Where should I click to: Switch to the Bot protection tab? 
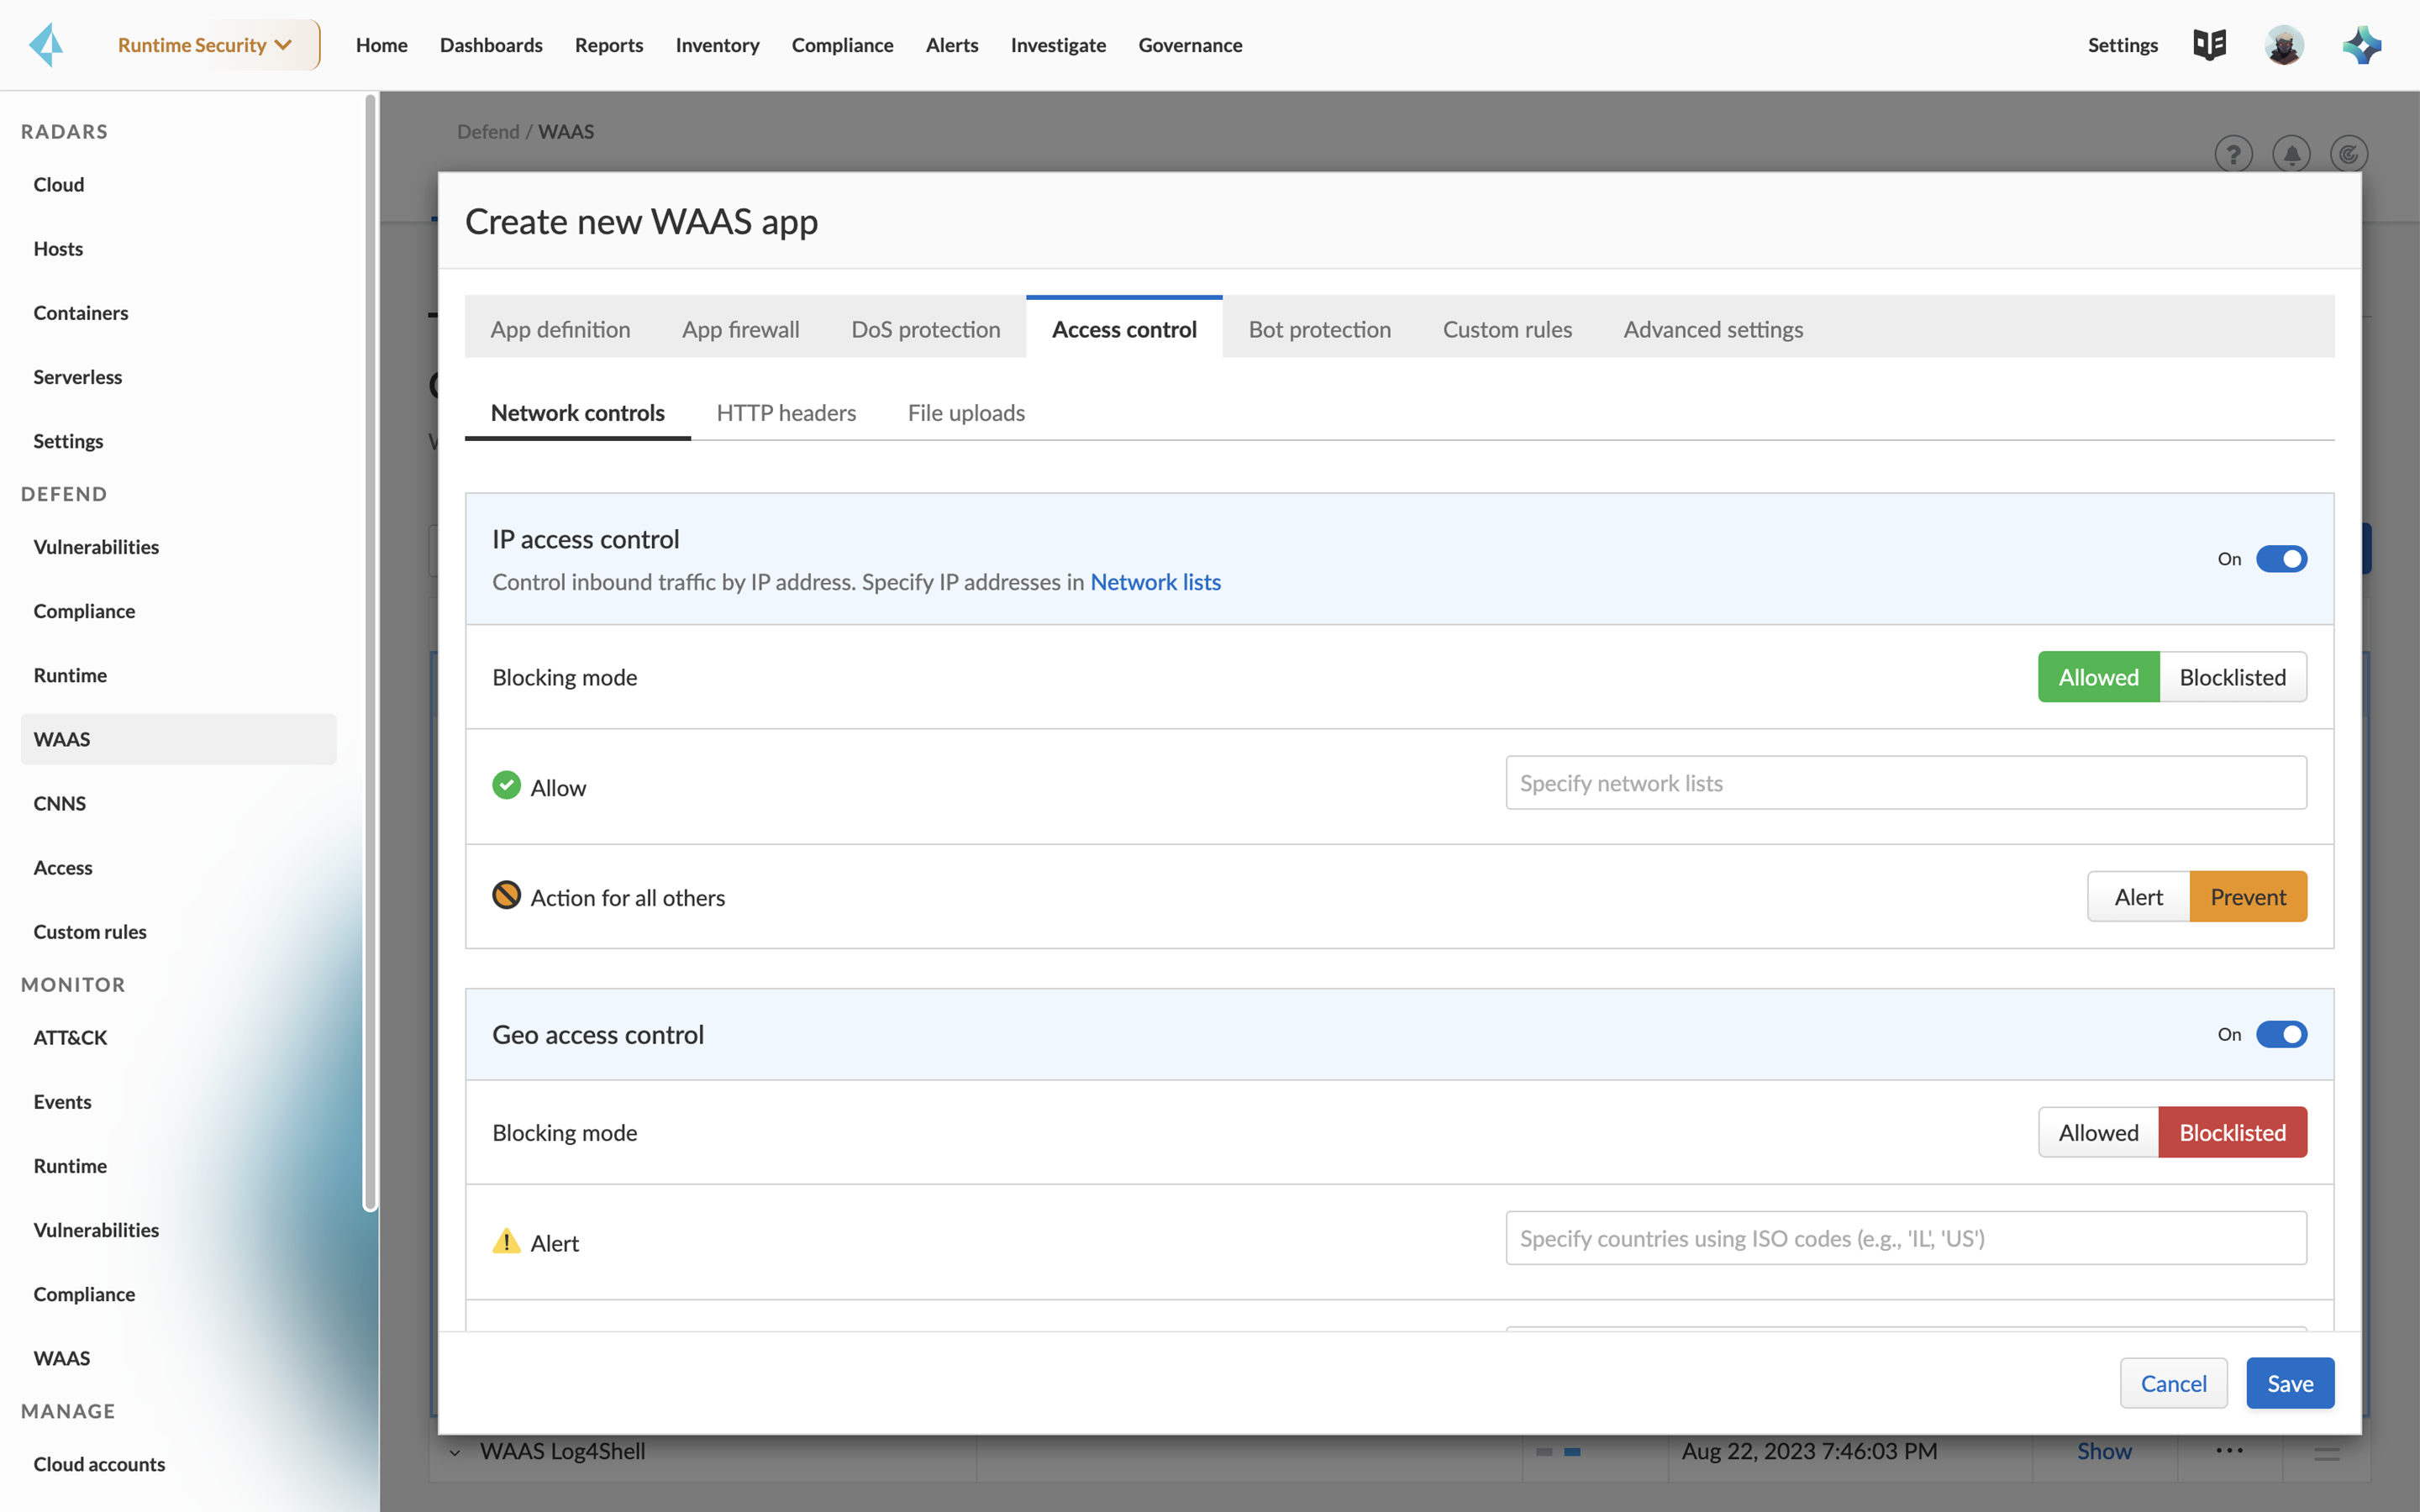point(1319,329)
